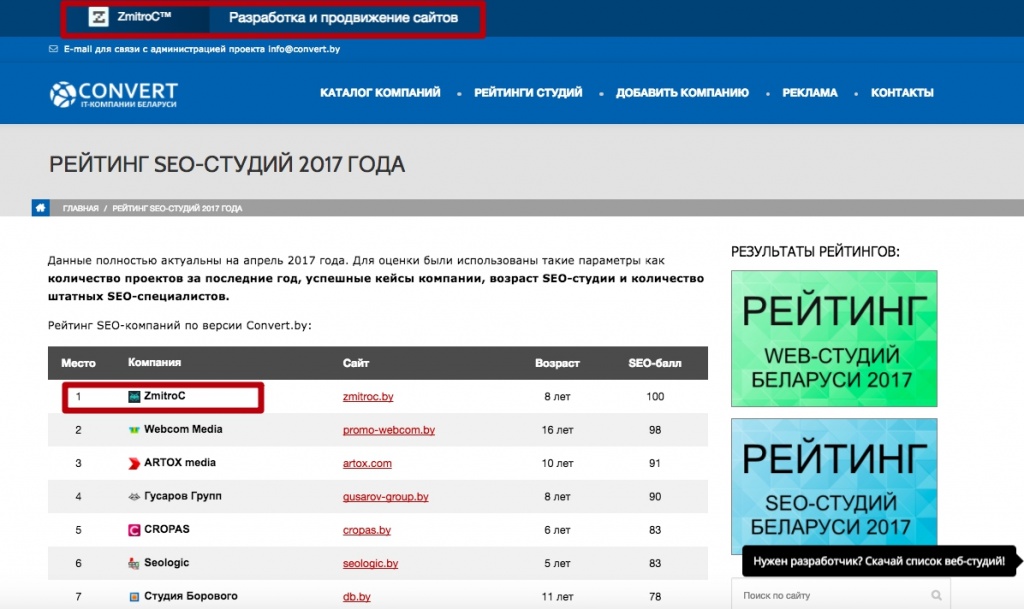Screen dimensions: 1024x609
Task: Click the current Рейтинг SEO-студий 2017 года breadcrumb
Action: tap(177, 208)
